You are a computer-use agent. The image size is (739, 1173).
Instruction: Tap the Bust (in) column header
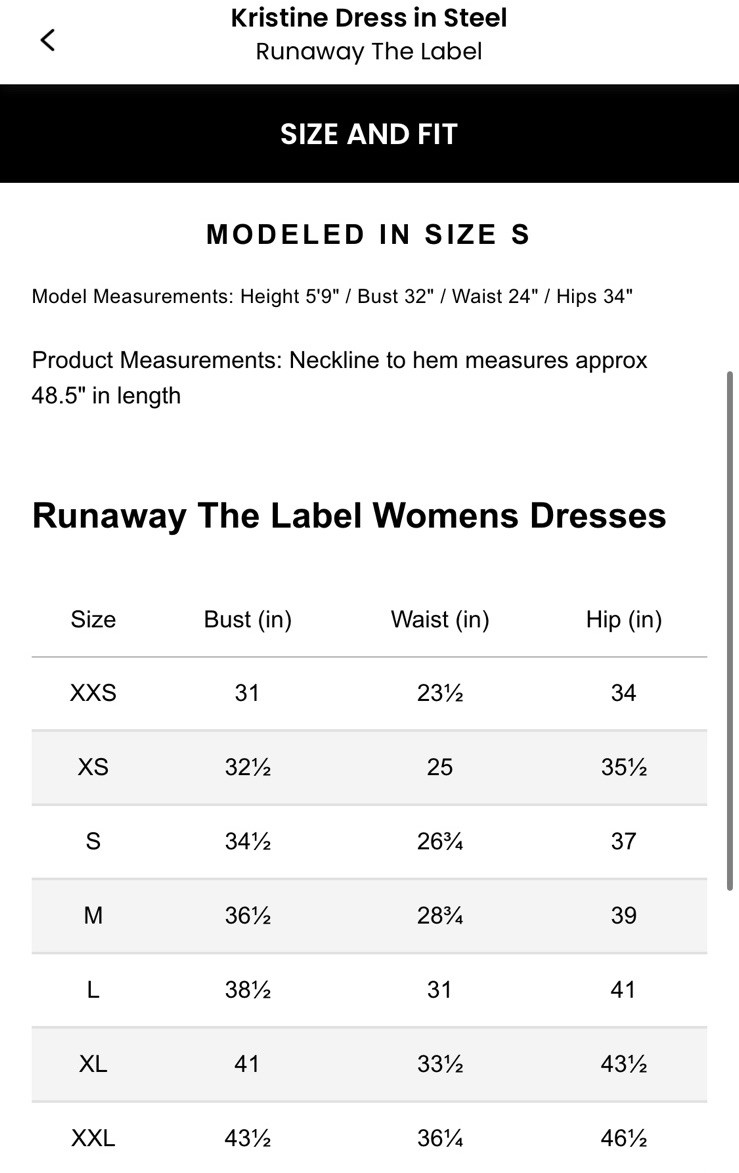pyautogui.click(x=247, y=619)
